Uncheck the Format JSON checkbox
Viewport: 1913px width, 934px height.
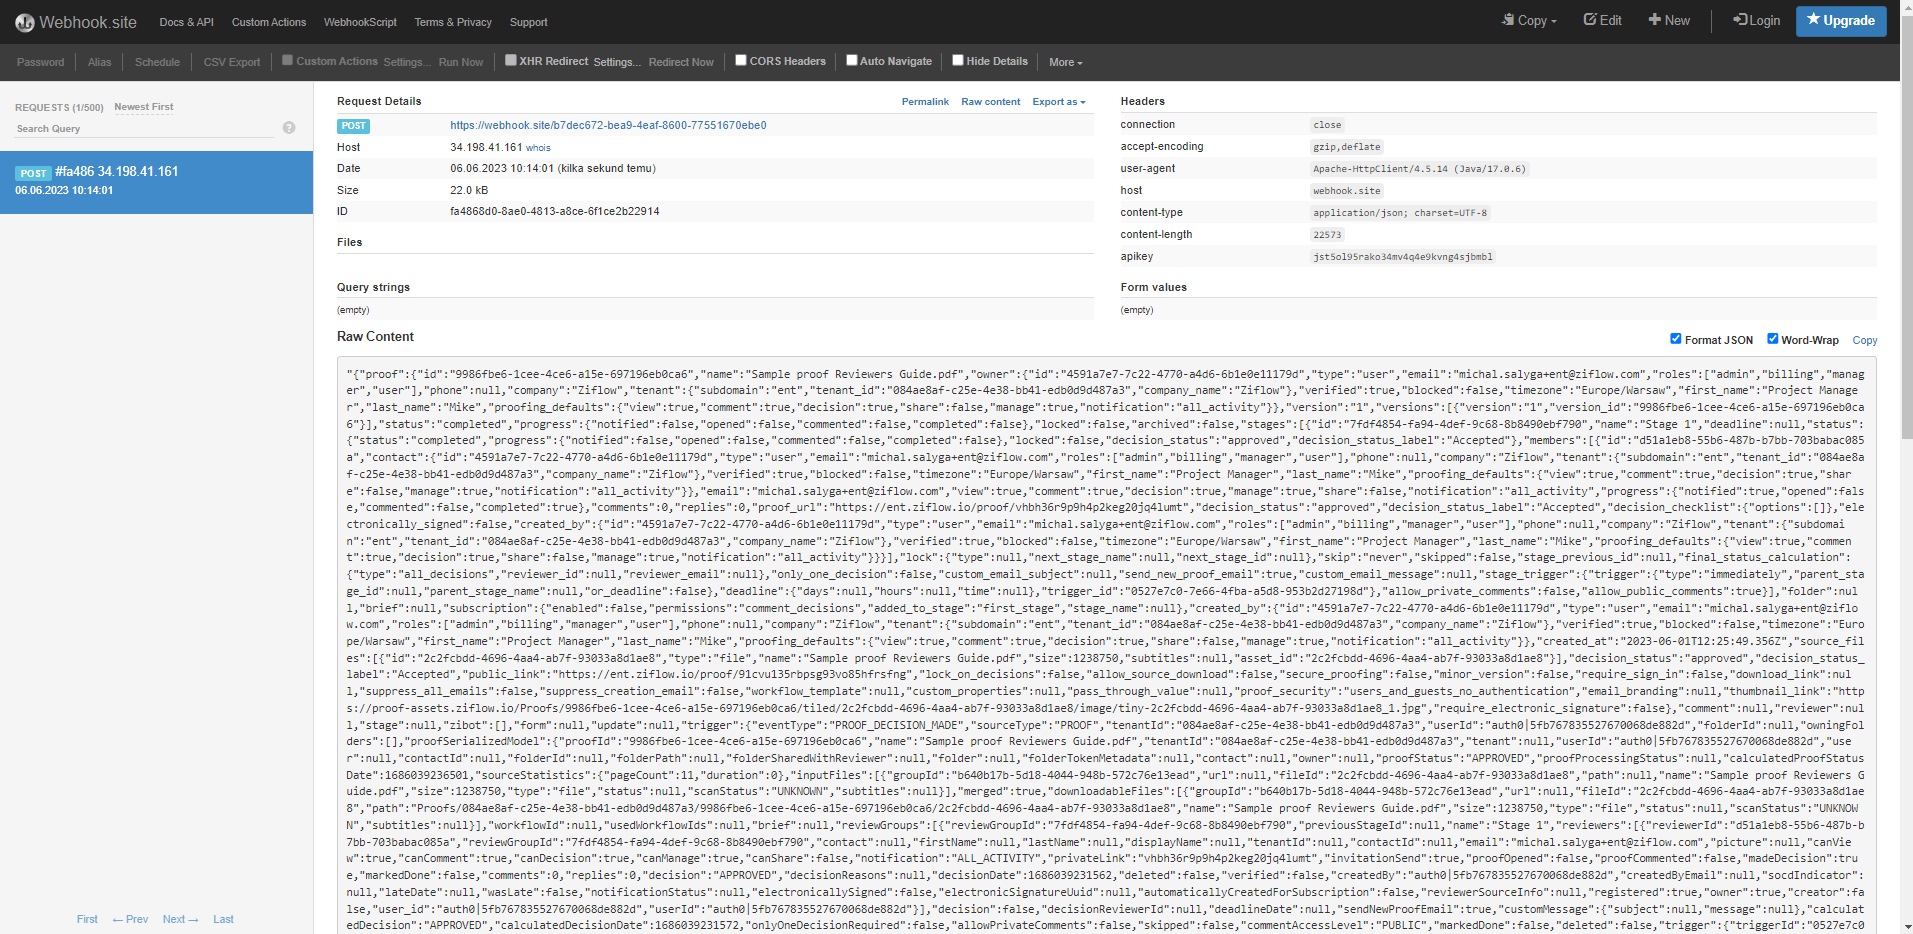pos(1676,339)
